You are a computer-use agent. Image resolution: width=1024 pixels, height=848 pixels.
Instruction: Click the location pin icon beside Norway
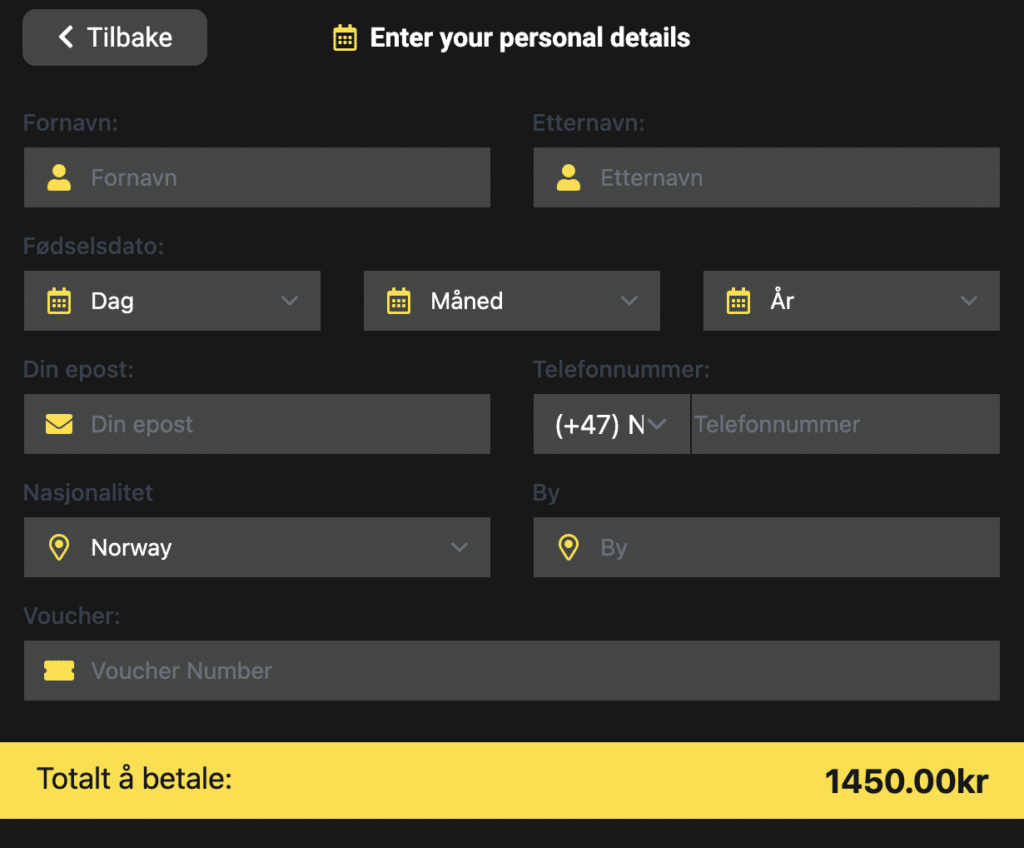tap(59, 547)
